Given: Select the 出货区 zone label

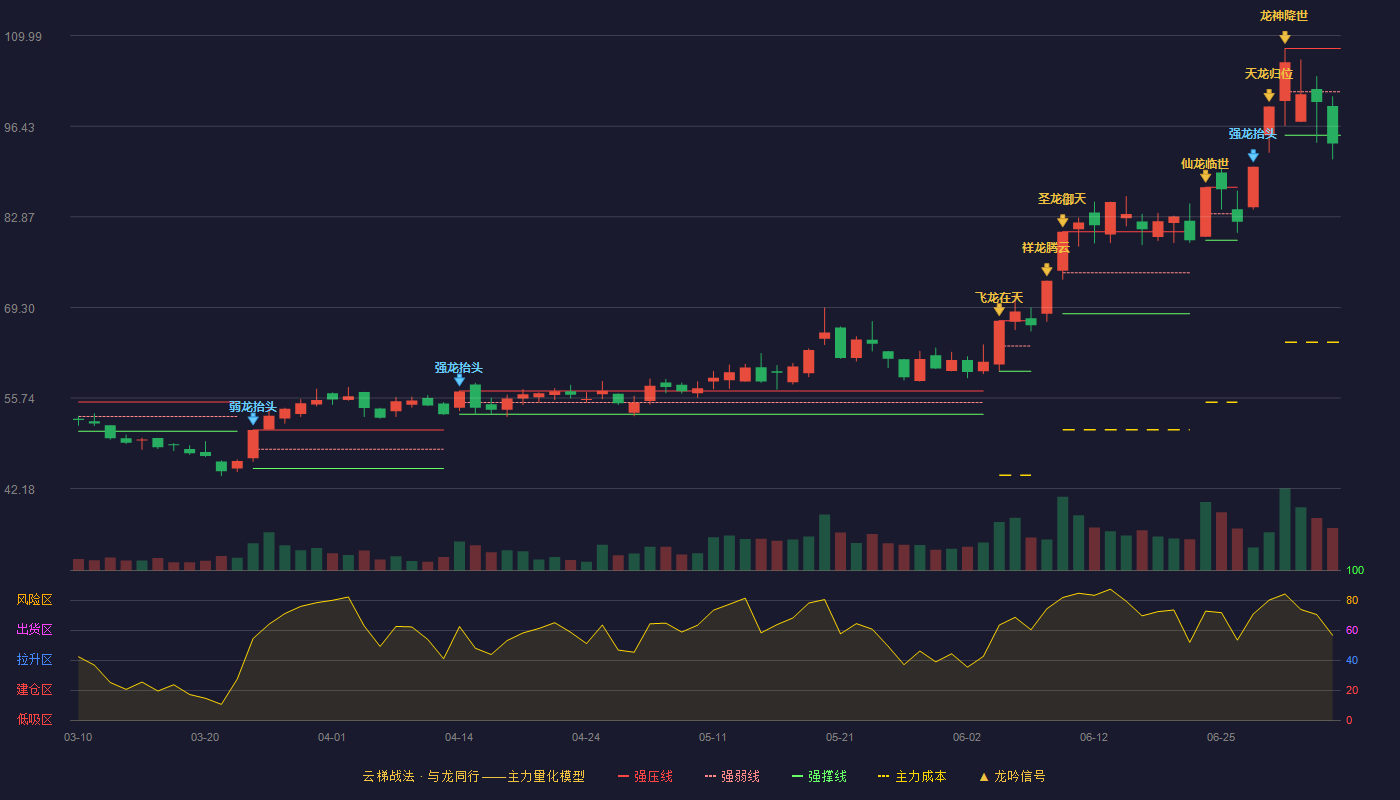Looking at the screenshot, I should 35,630.
